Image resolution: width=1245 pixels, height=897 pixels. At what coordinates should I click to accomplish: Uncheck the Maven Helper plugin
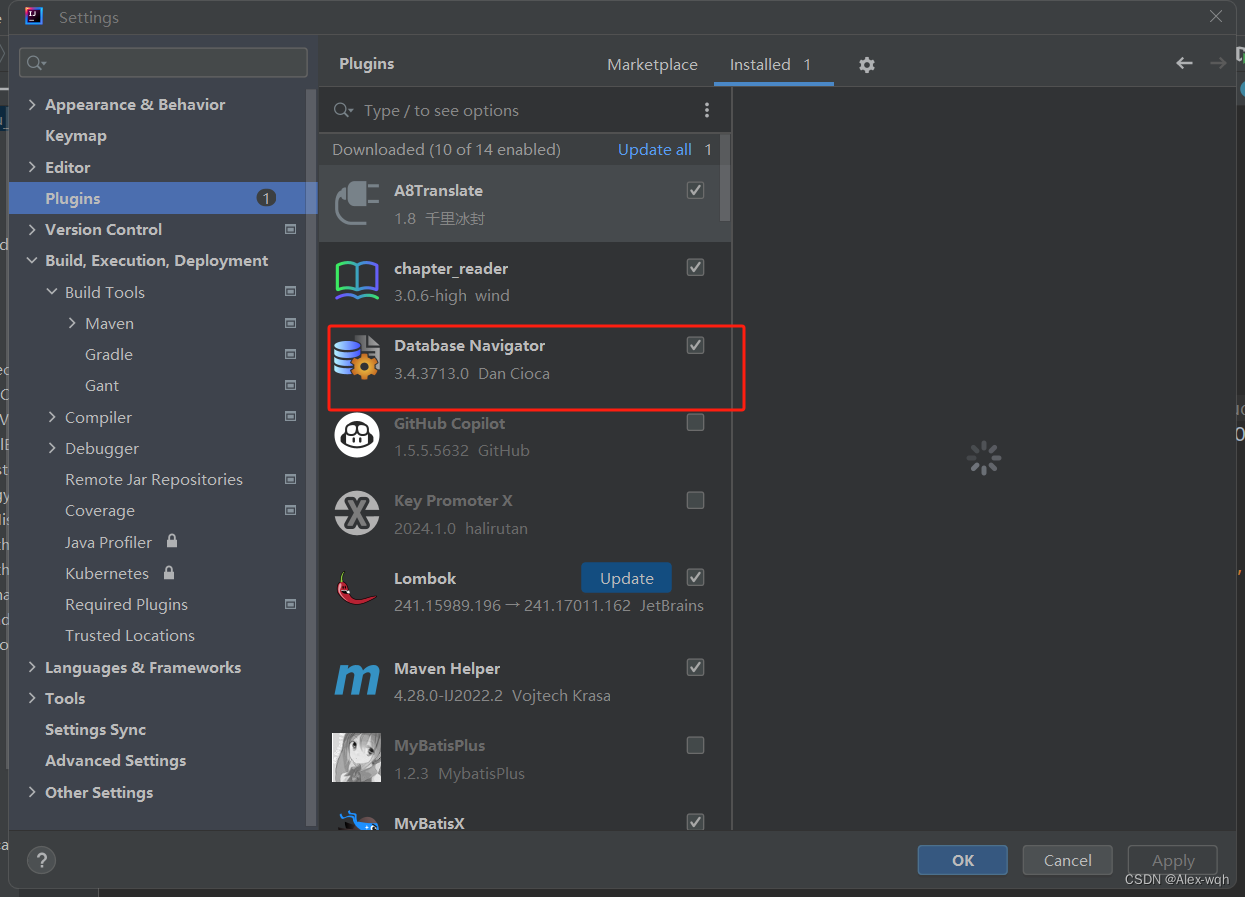(696, 667)
